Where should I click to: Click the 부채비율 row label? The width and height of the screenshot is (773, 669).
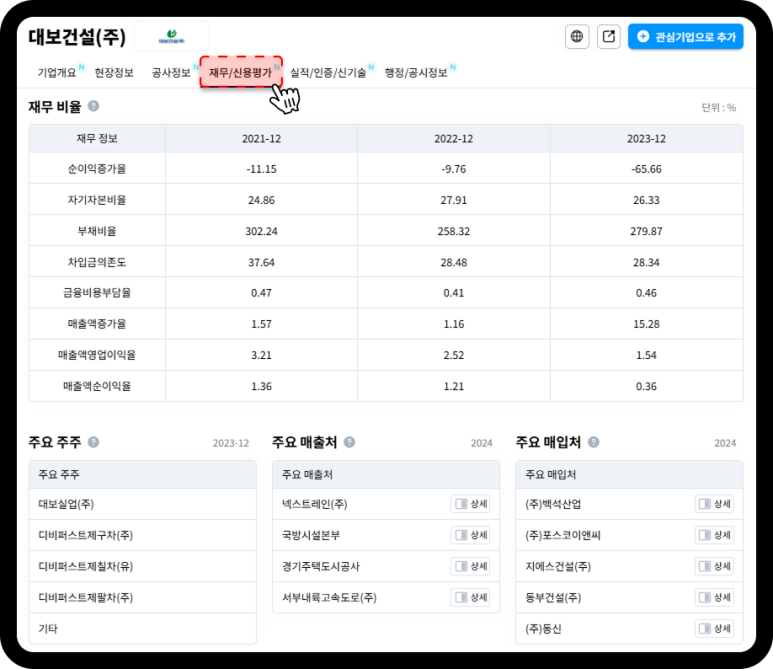click(97, 231)
